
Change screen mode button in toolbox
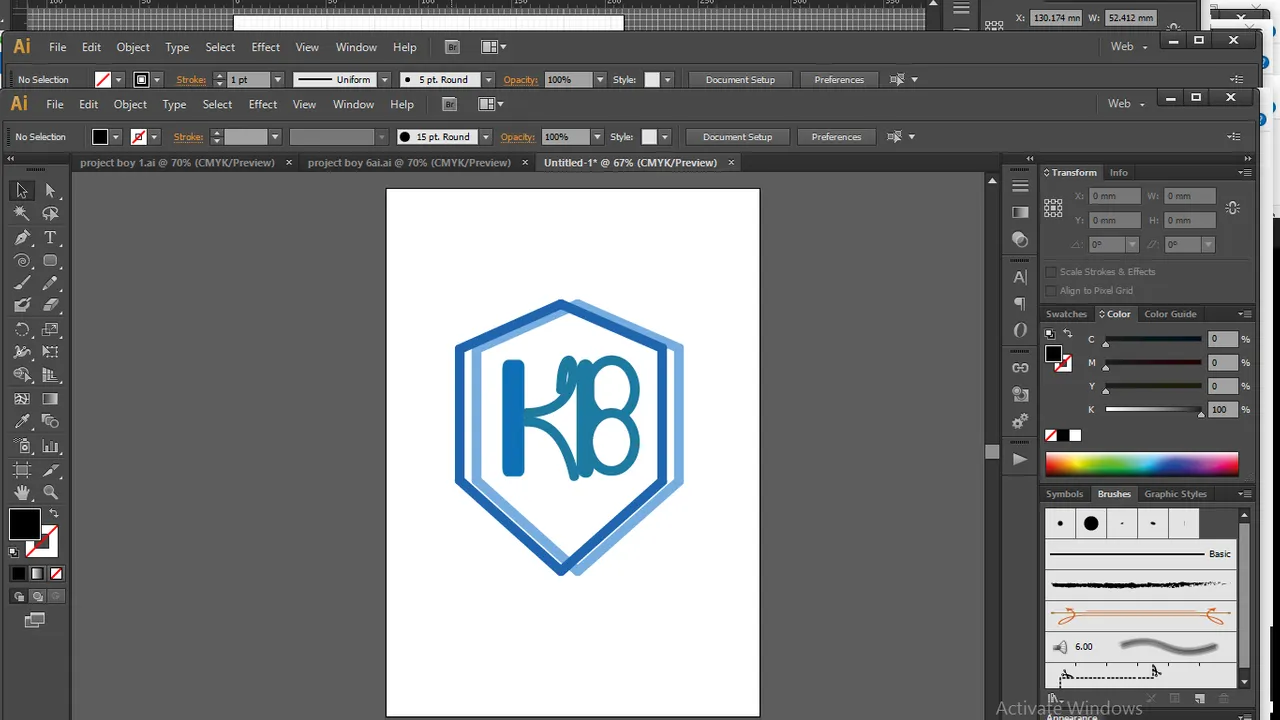tap(35, 621)
